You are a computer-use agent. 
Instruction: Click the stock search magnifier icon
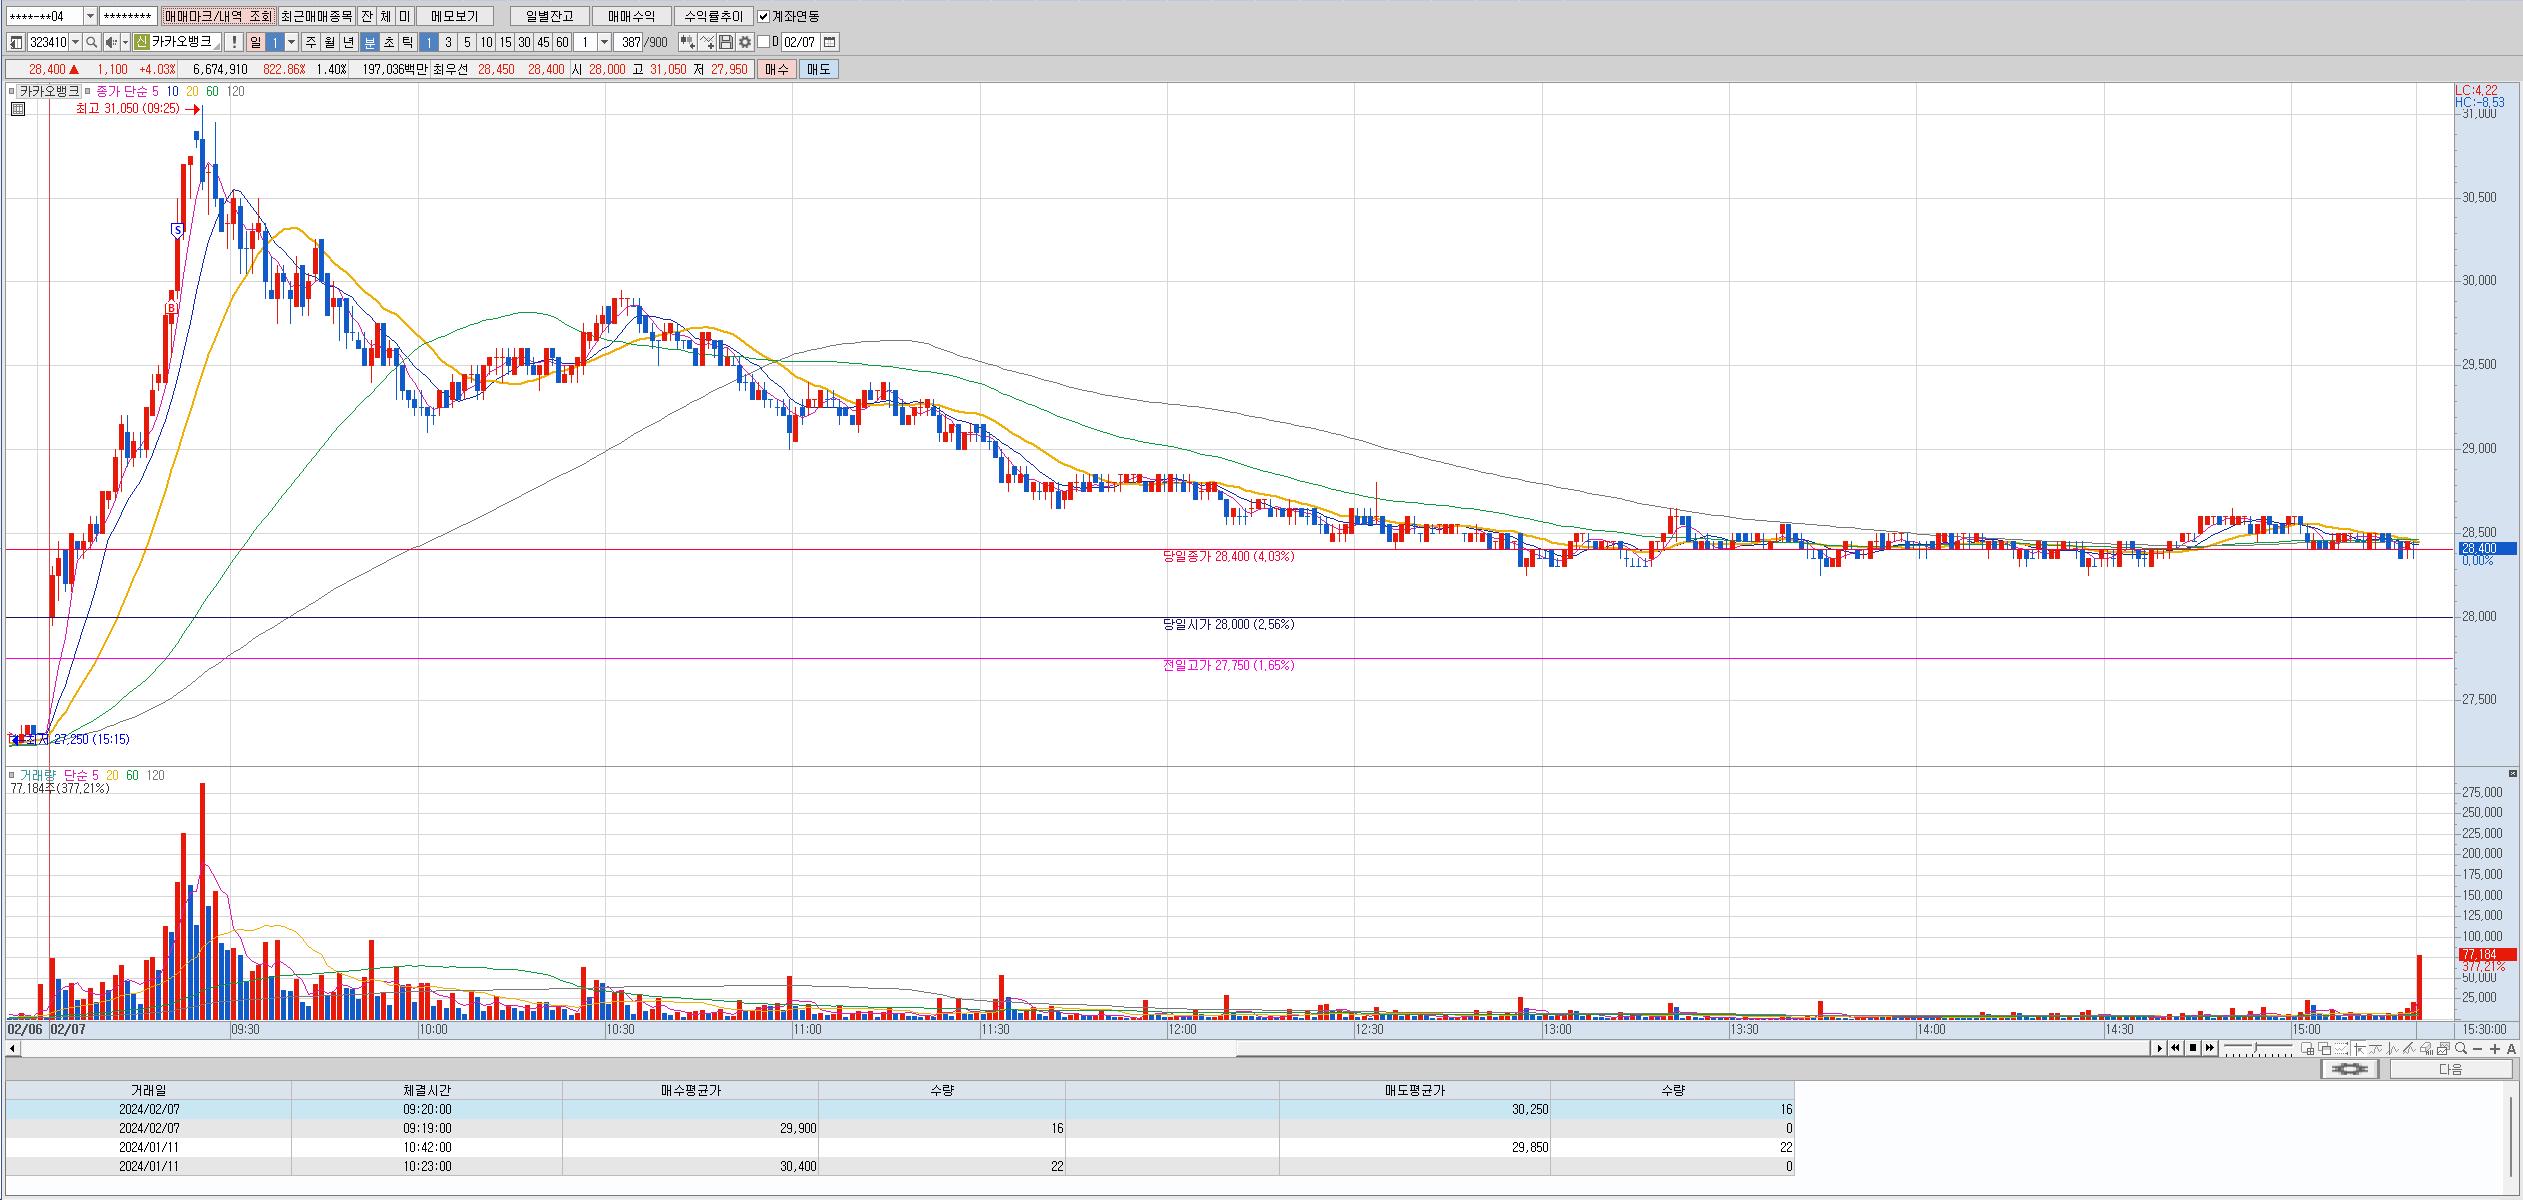(x=91, y=42)
